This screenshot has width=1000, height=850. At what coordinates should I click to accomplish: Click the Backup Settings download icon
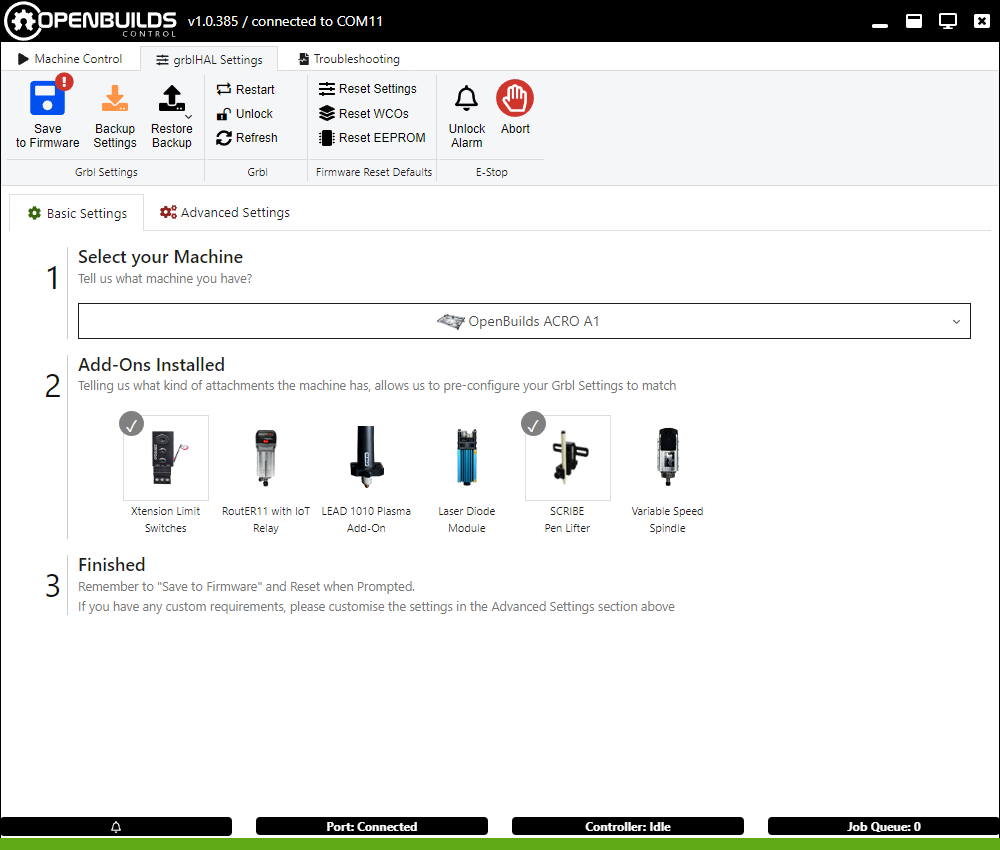click(115, 100)
